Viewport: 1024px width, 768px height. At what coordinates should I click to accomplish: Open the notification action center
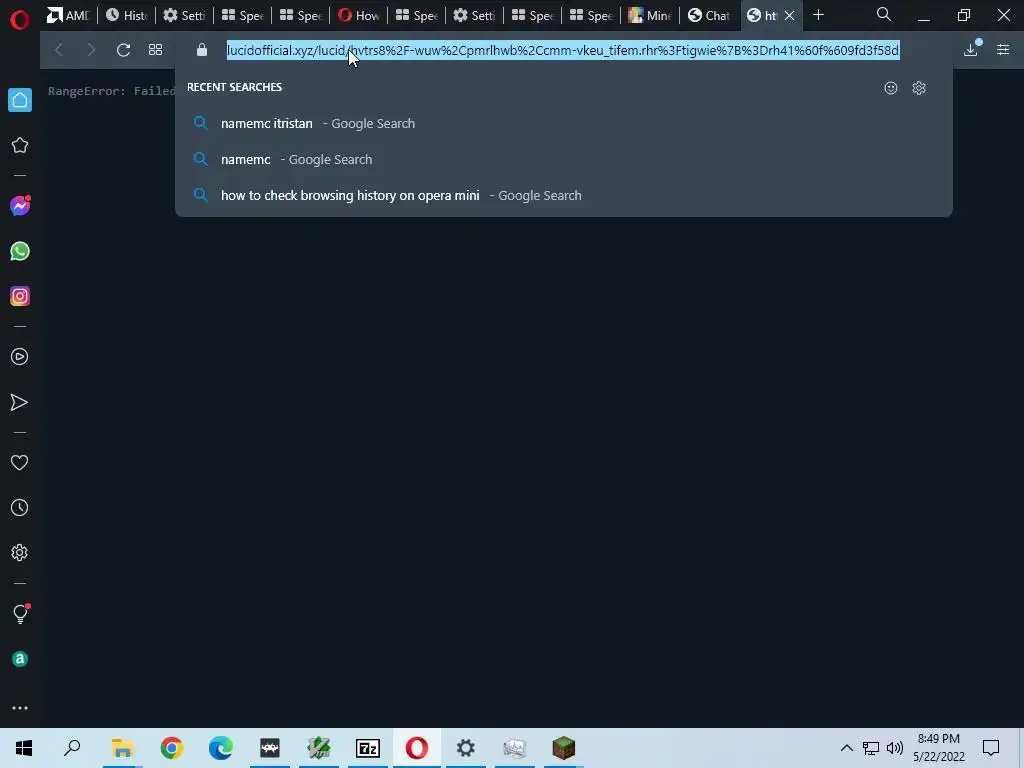[x=991, y=748]
